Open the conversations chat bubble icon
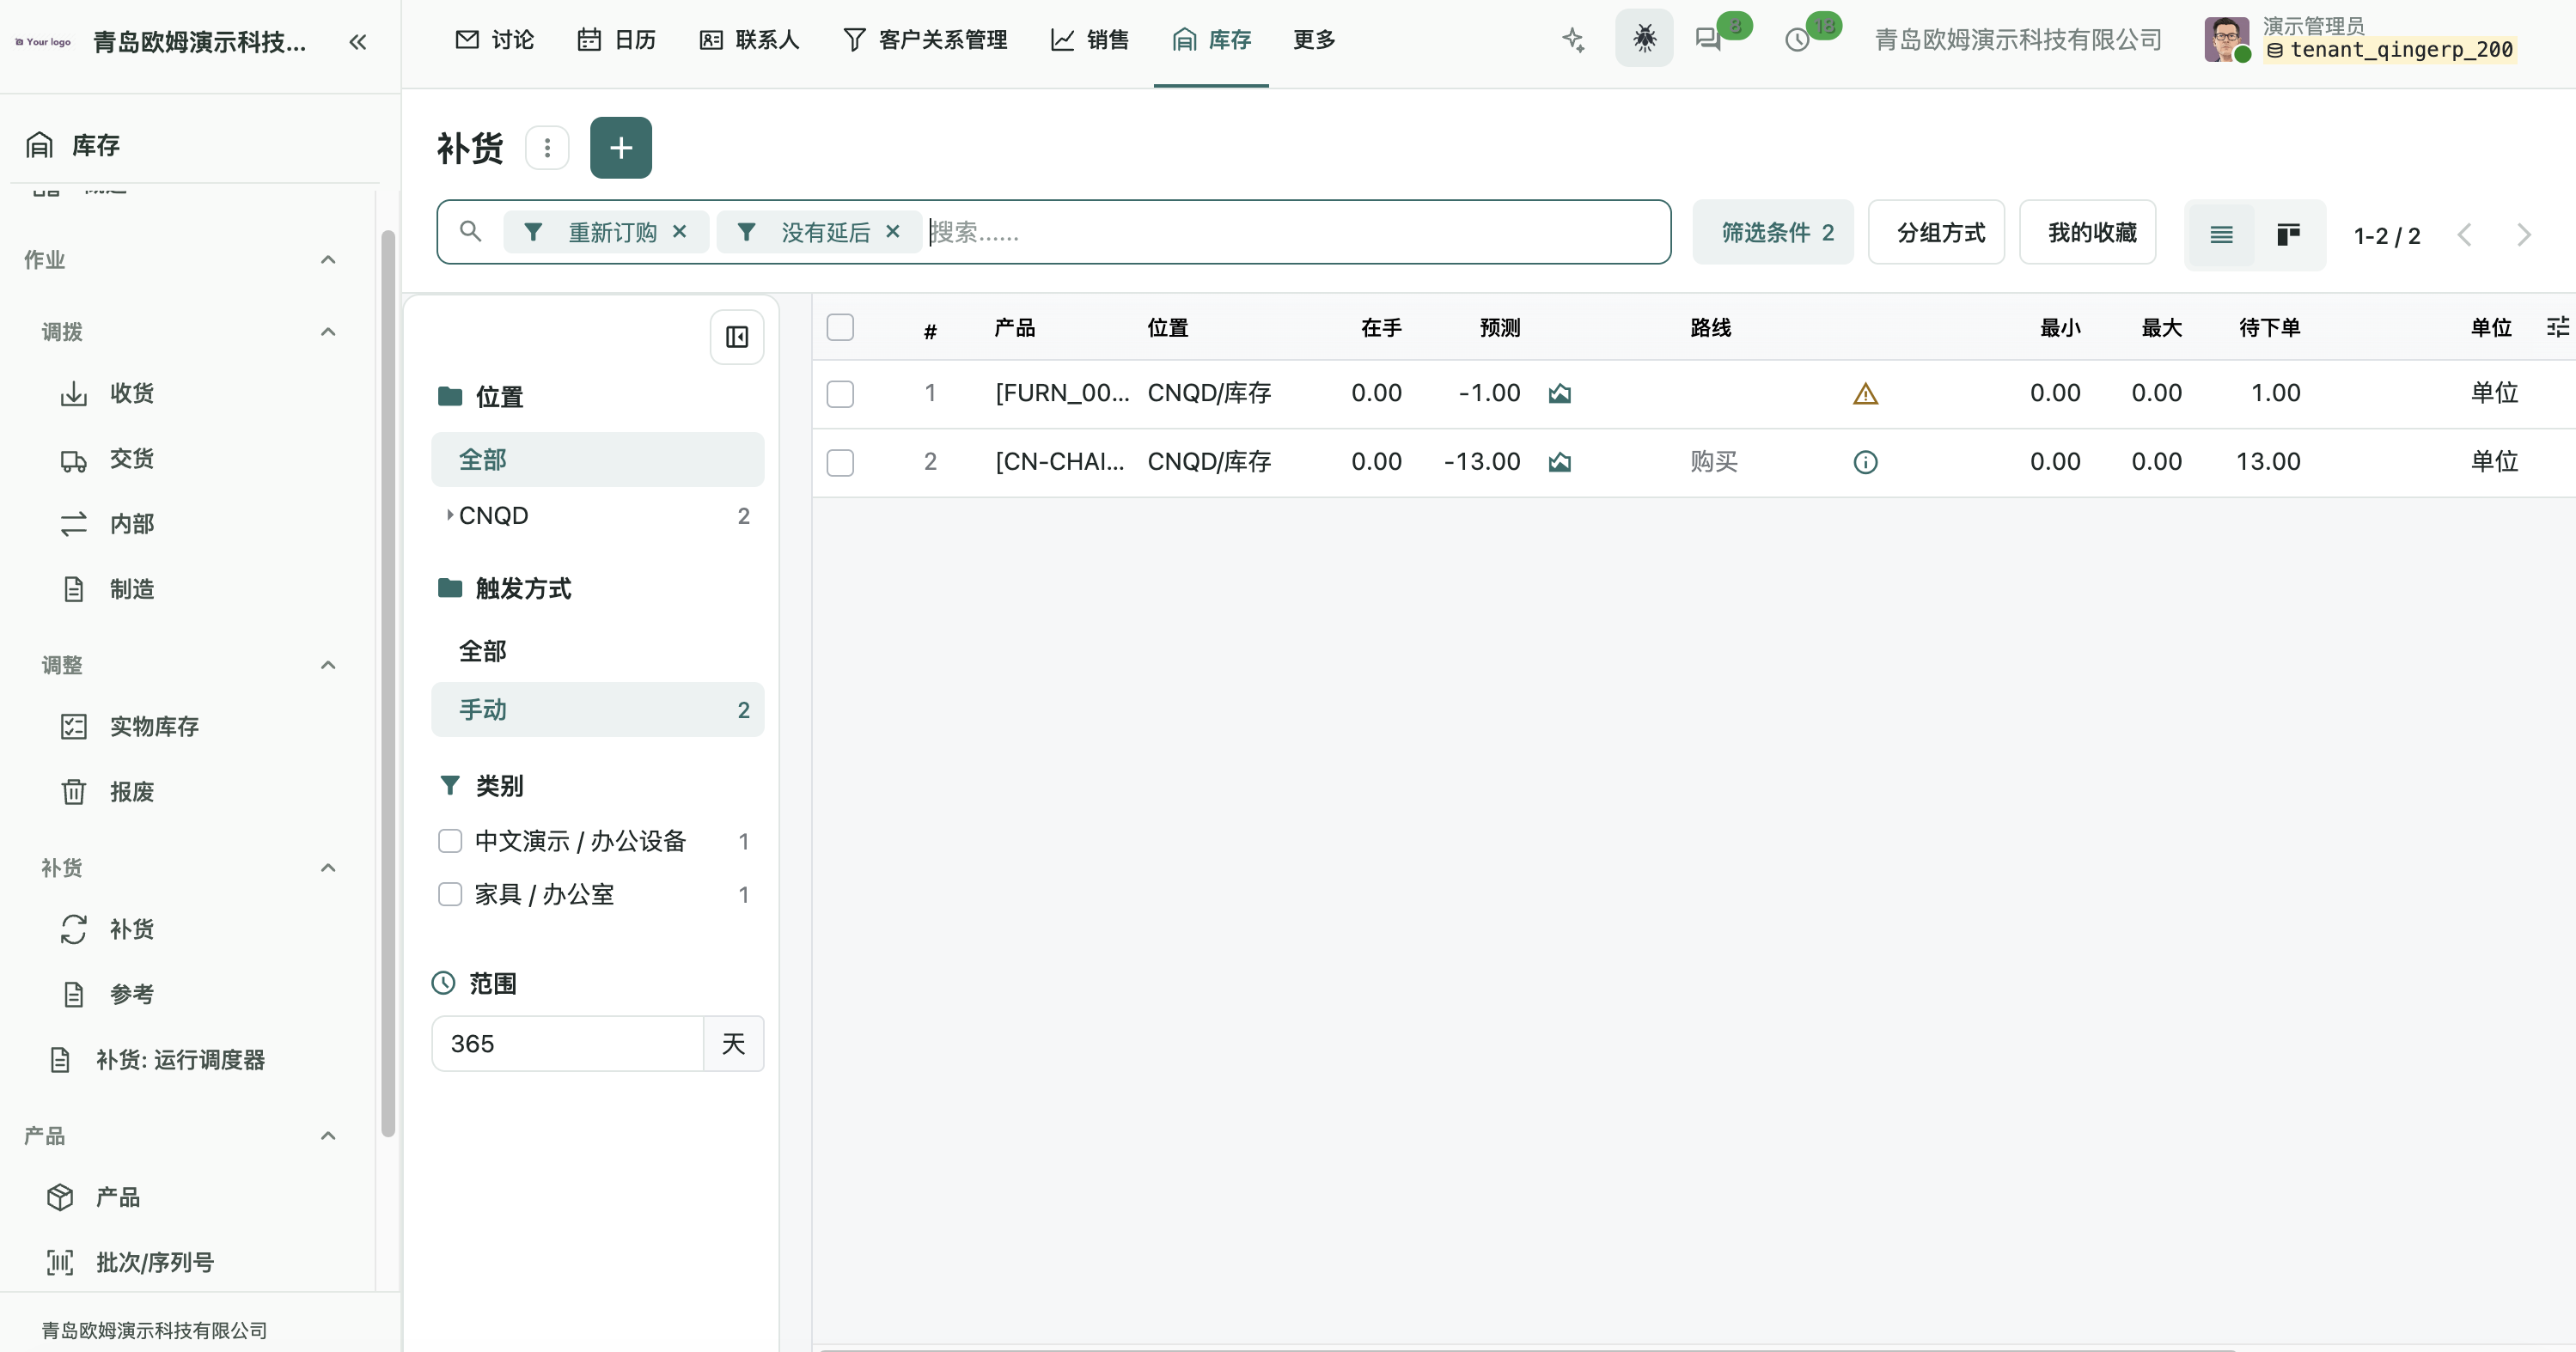 (x=1708, y=39)
